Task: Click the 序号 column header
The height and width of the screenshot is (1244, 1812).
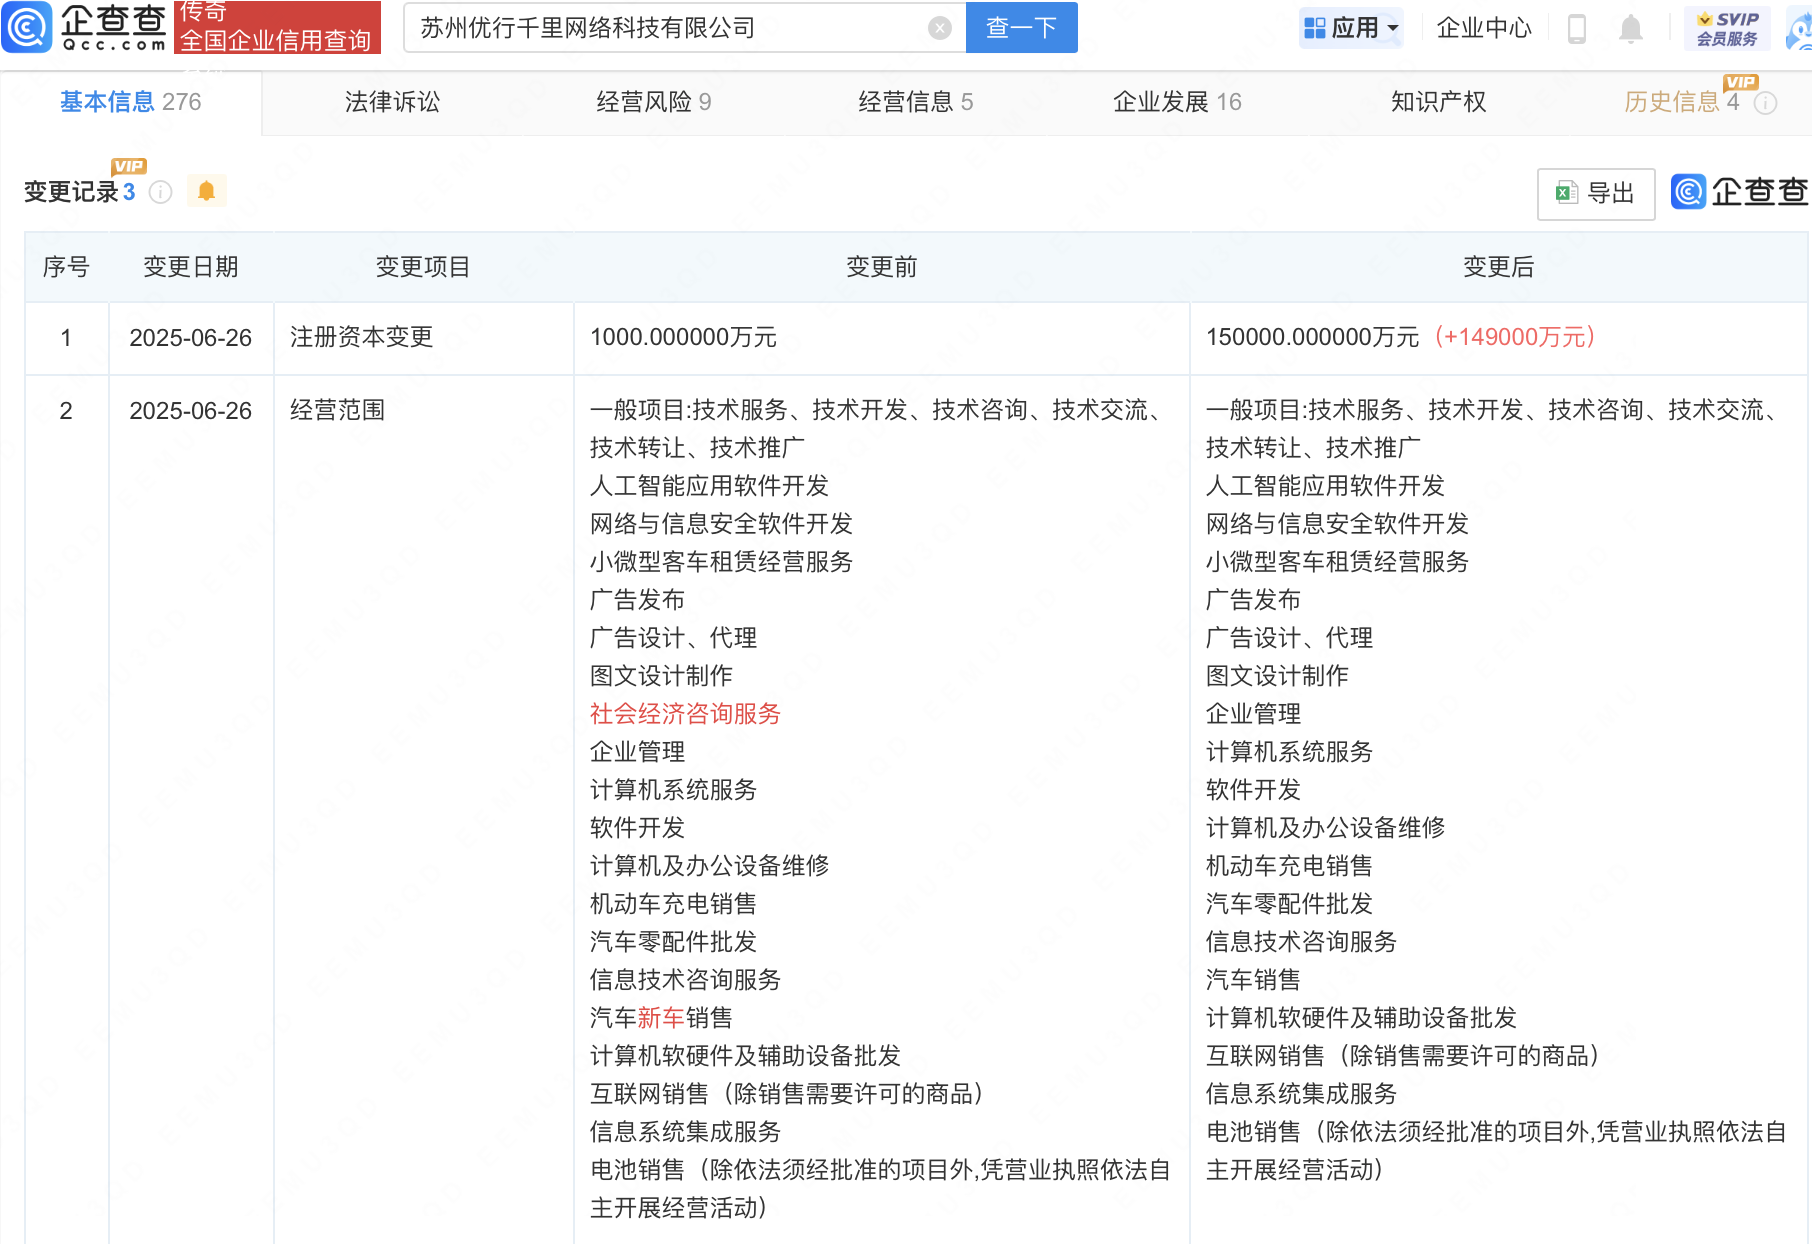Action: [x=66, y=267]
